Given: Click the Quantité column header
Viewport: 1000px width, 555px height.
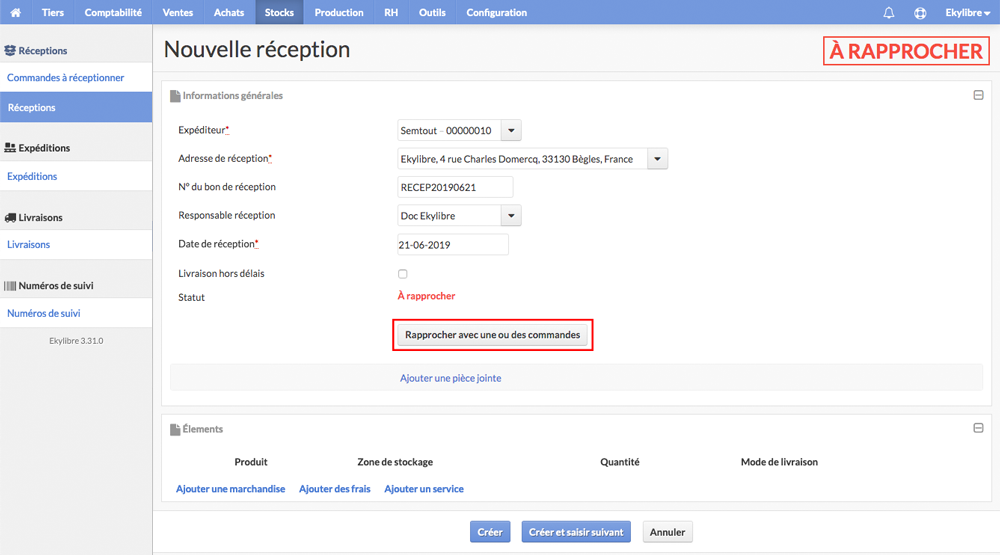Looking at the screenshot, I should pos(619,462).
